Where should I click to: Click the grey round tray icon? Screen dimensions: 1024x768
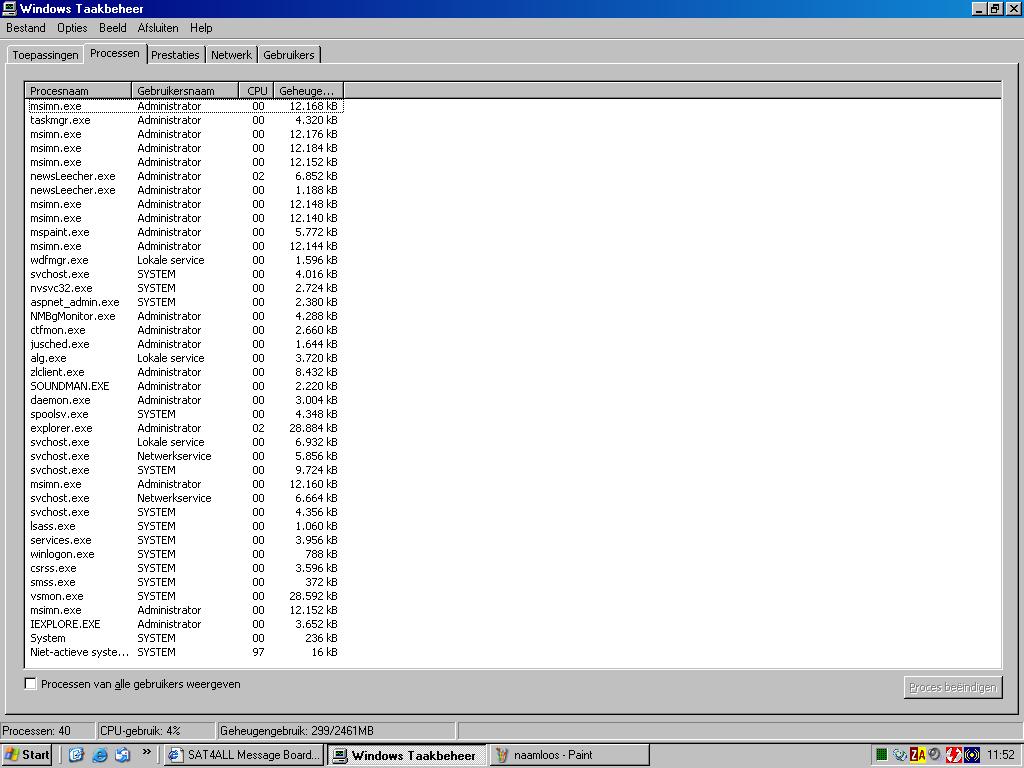click(x=935, y=754)
